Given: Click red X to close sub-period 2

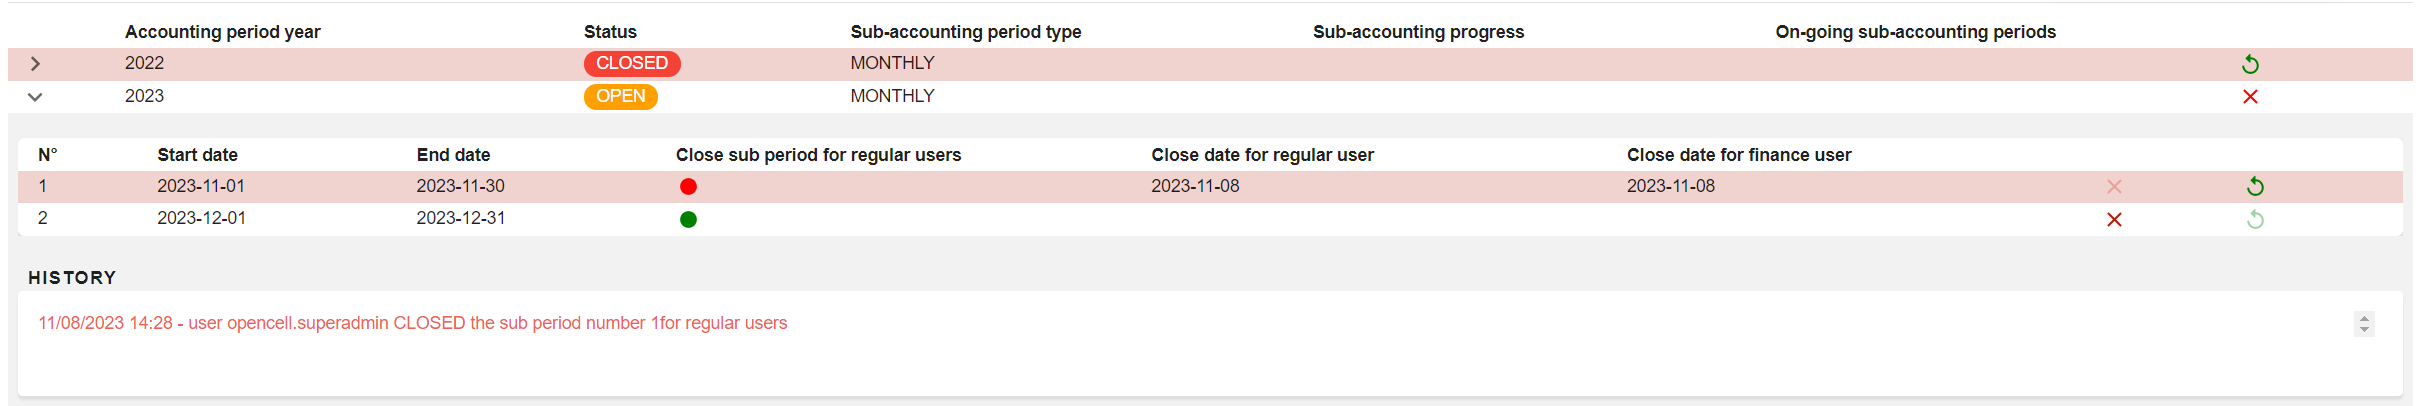Looking at the screenshot, I should (x=2114, y=220).
